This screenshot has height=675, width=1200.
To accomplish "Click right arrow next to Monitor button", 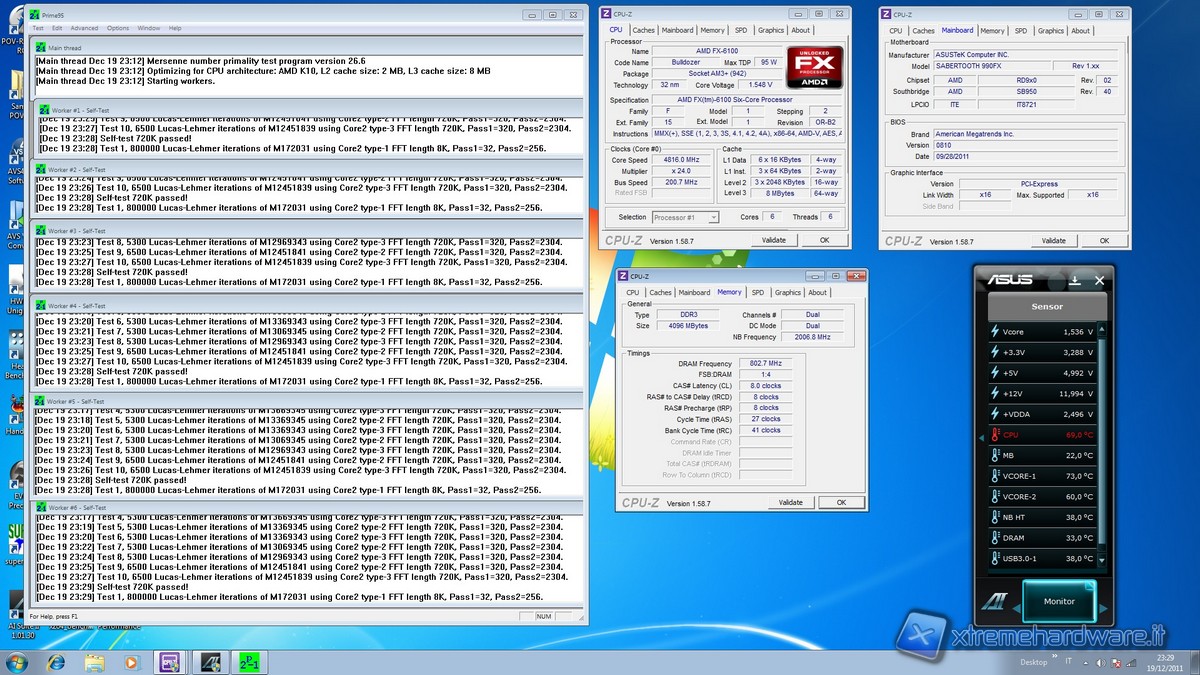I will coord(1102,606).
